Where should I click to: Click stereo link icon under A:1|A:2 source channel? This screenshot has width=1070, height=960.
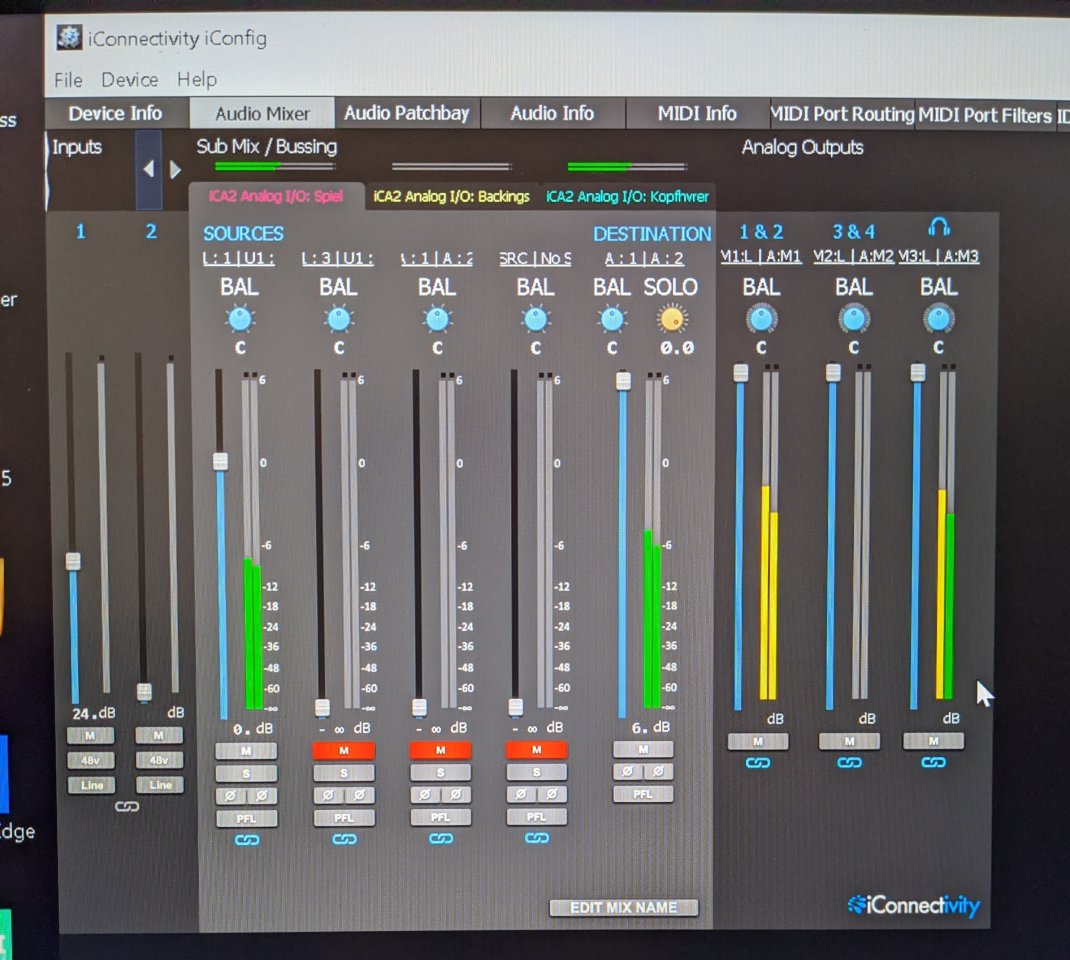441,838
